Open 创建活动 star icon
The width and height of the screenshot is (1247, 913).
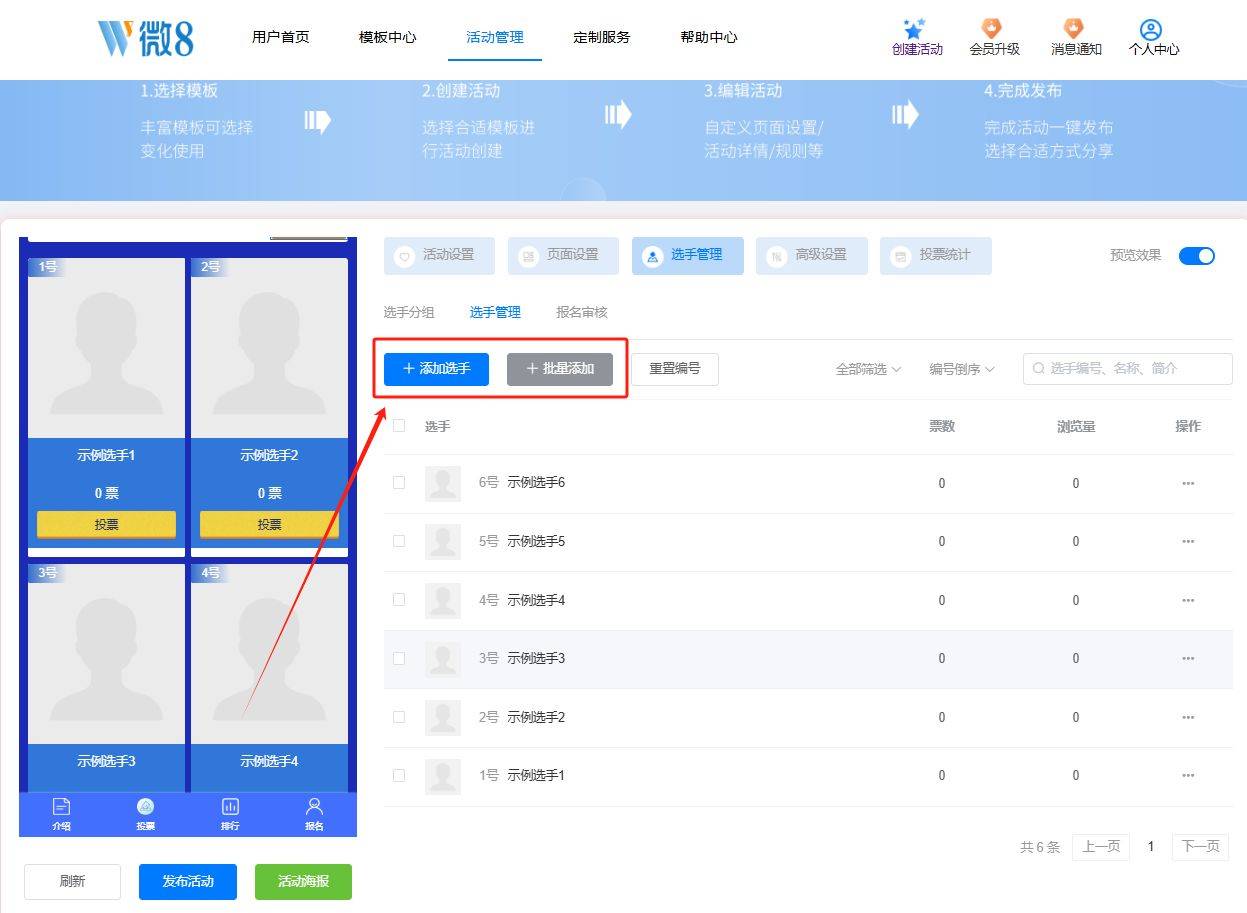[x=914, y=27]
